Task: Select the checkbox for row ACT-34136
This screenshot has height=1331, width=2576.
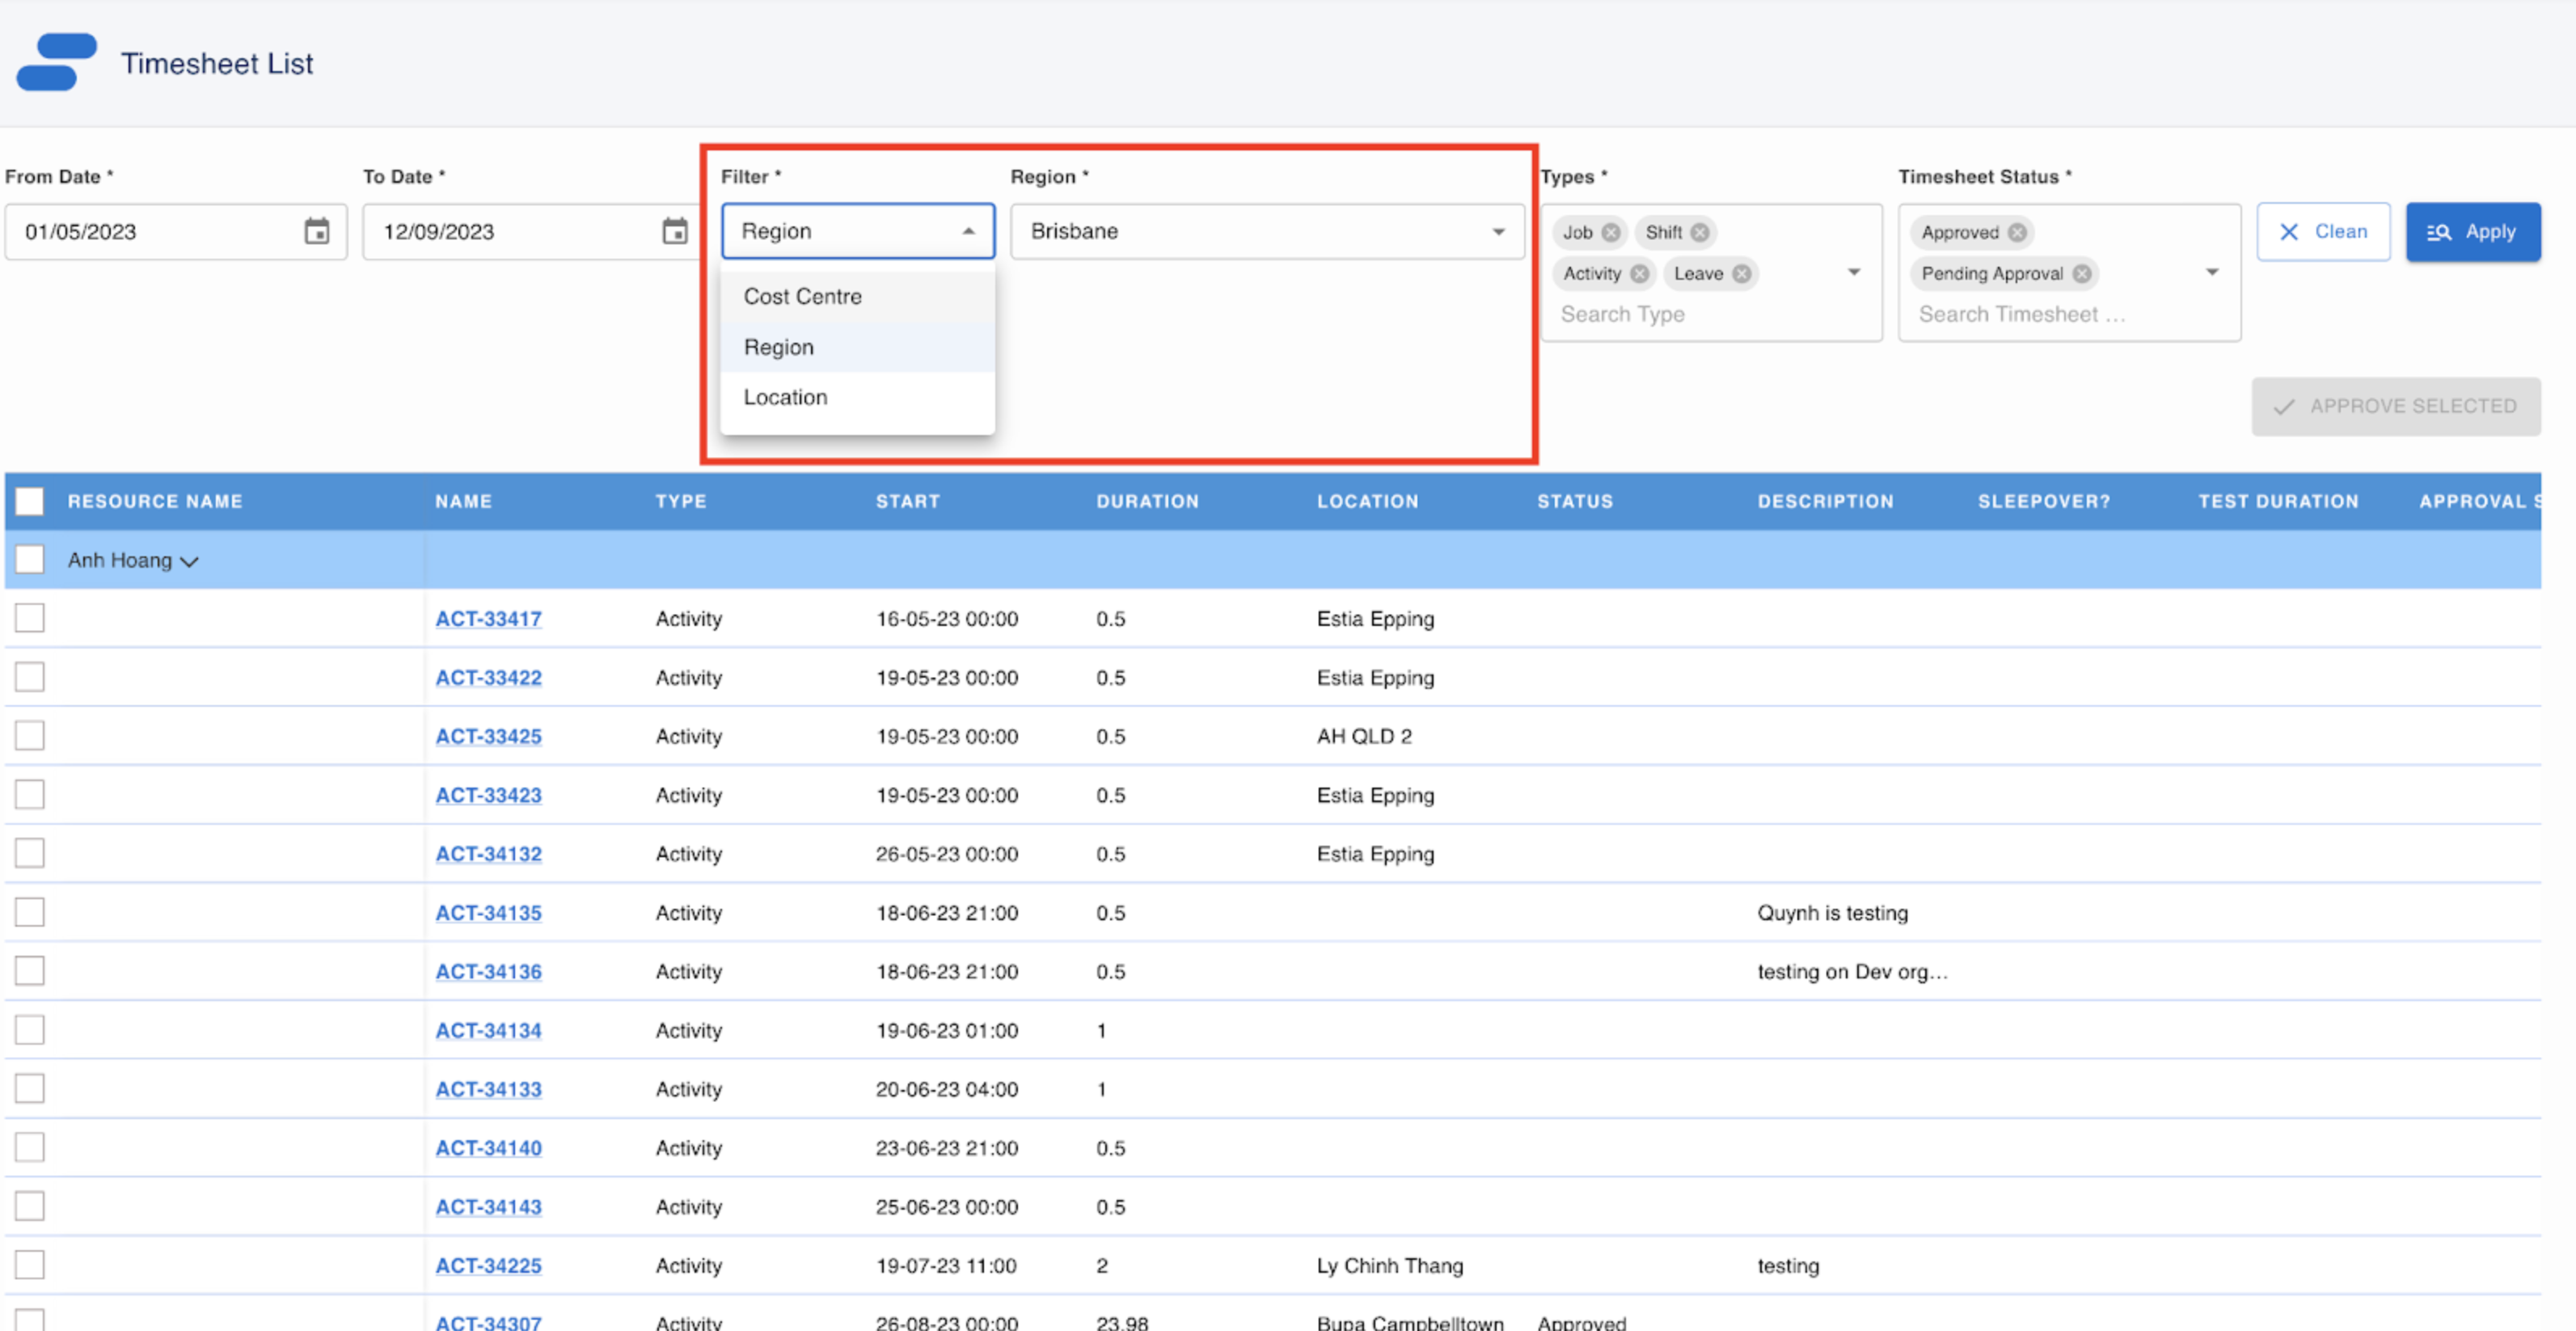Action: tap(30, 971)
